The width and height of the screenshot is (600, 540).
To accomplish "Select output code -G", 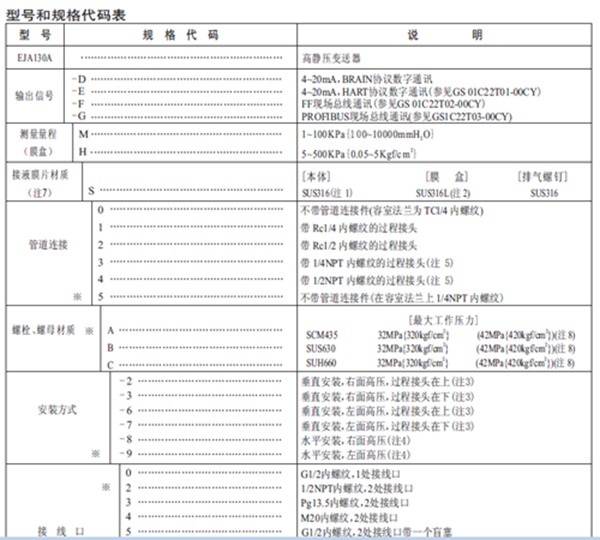I will coord(79,116).
